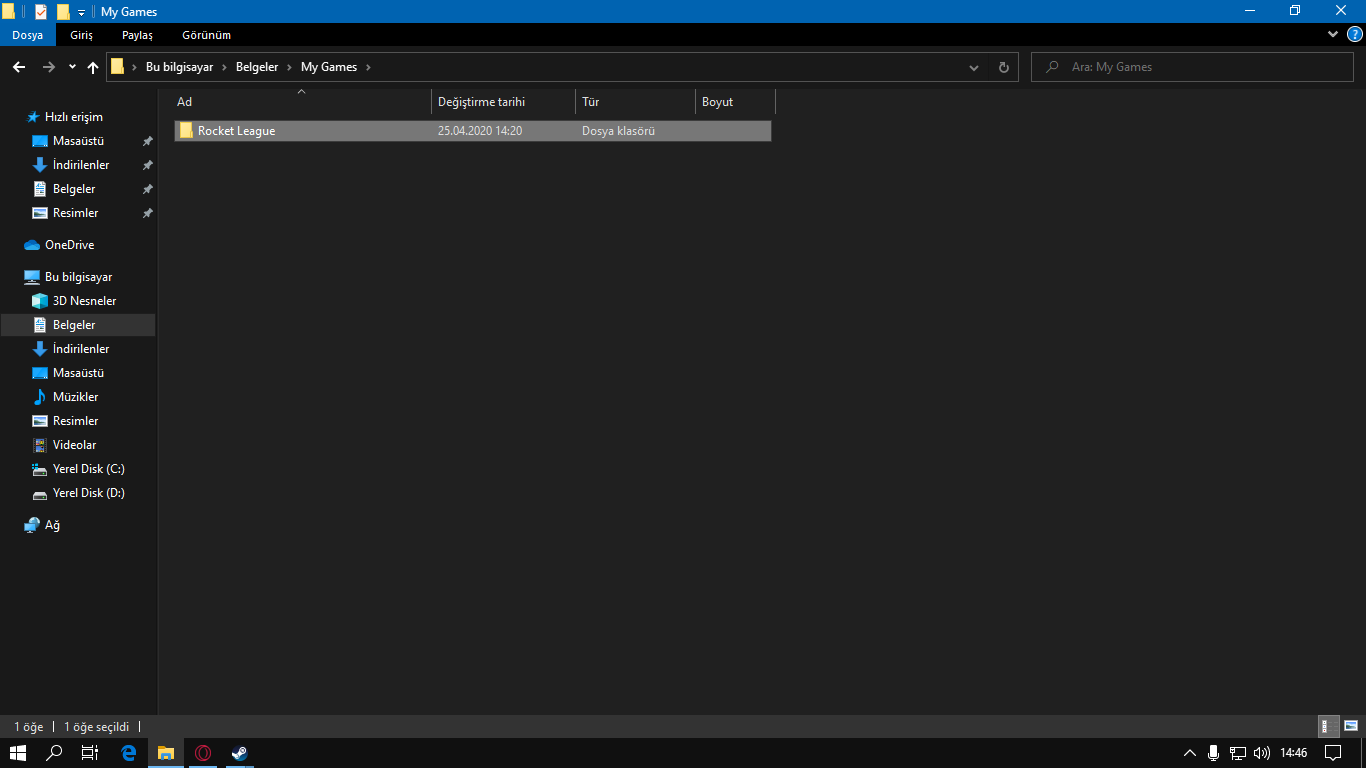Click the Properties icon in the title bar
The height and width of the screenshot is (768, 1366).
(41, 12)
